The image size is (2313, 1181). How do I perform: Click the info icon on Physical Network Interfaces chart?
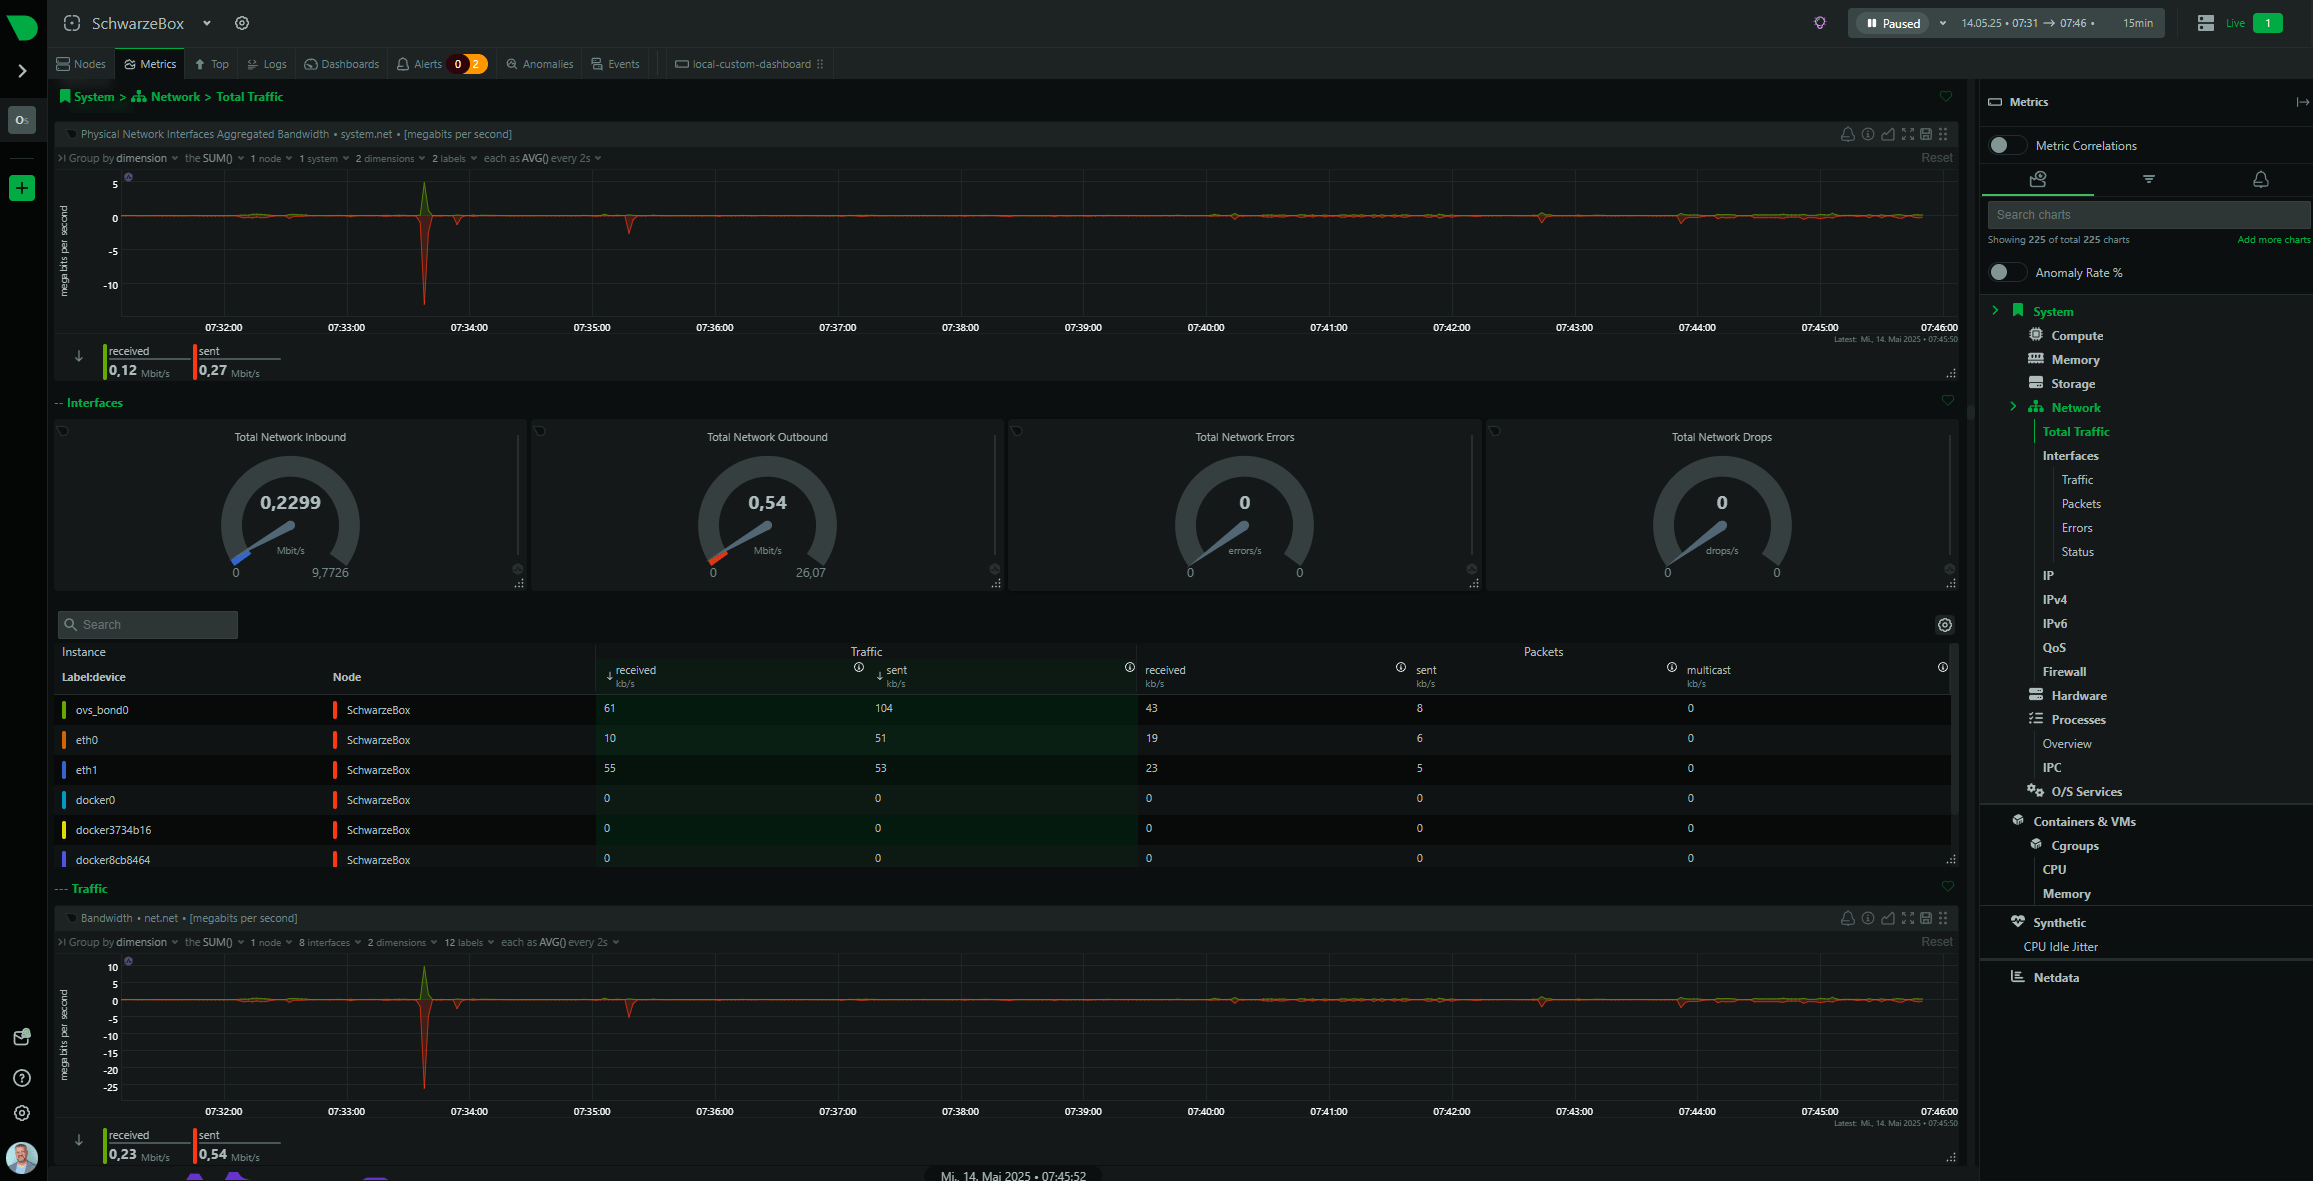coord(1868,134)
